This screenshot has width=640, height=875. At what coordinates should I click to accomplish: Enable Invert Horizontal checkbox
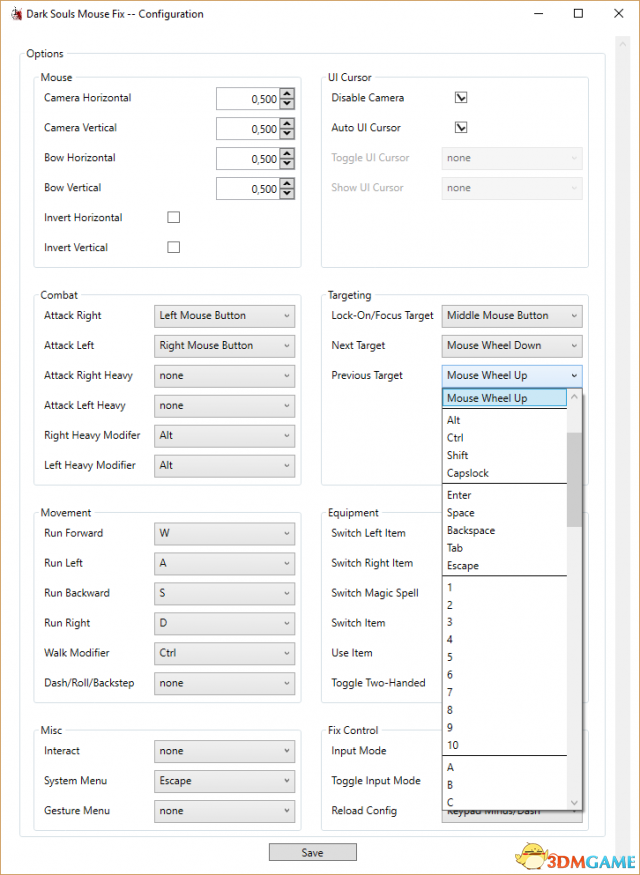[173, 217]
